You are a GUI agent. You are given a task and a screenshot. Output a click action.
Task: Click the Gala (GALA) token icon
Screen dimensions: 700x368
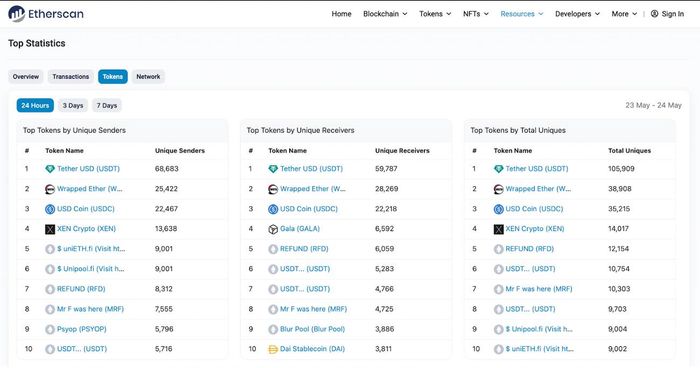point(273,229)
